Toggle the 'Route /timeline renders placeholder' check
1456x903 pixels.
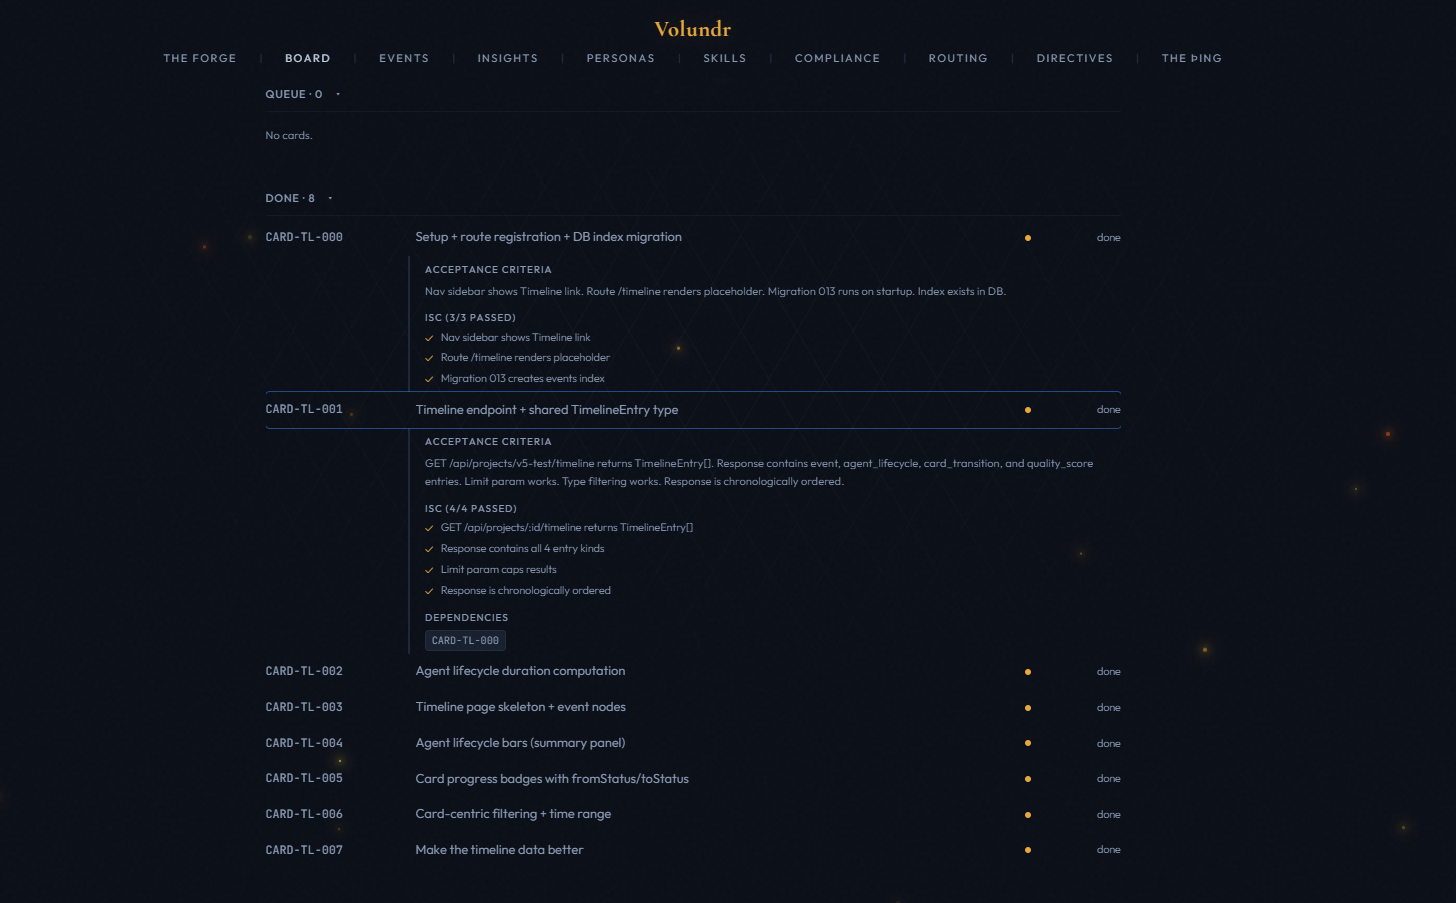click(x=430, y=357)
